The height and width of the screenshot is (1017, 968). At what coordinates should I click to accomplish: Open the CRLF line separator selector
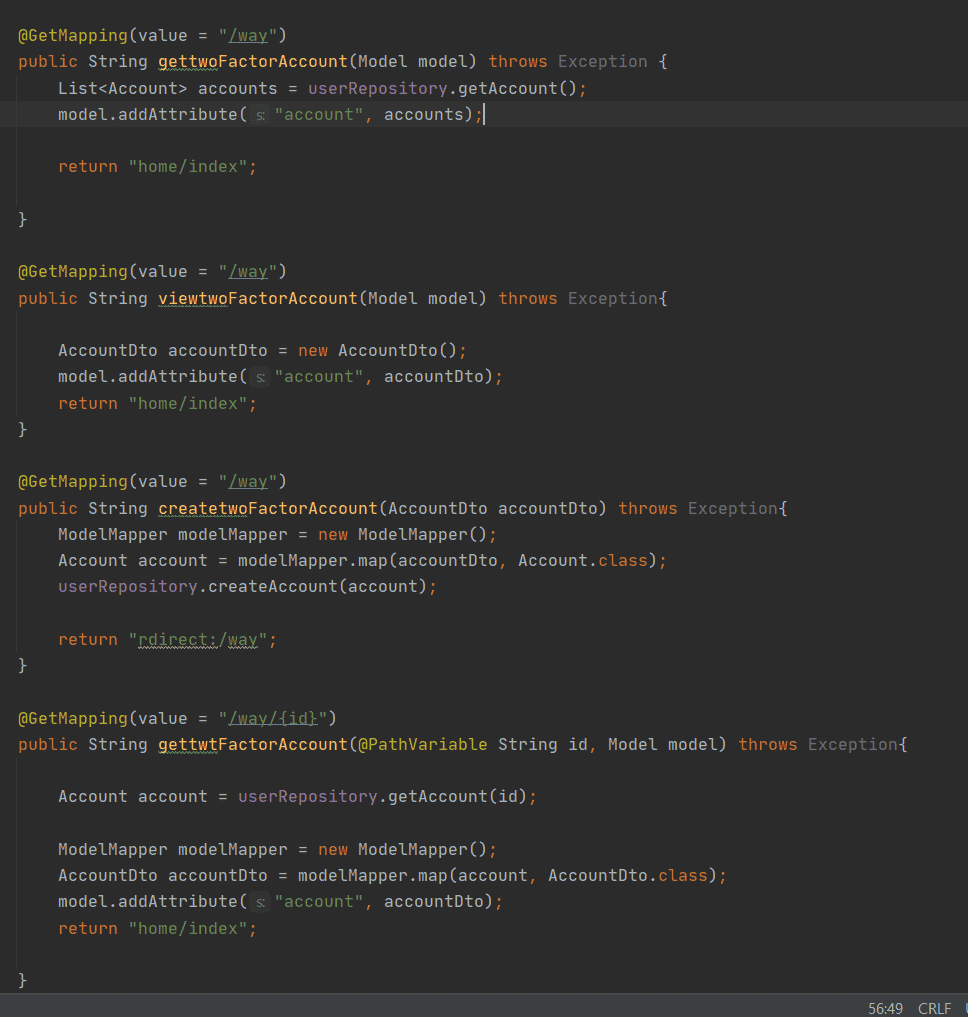click(934, 1009)
